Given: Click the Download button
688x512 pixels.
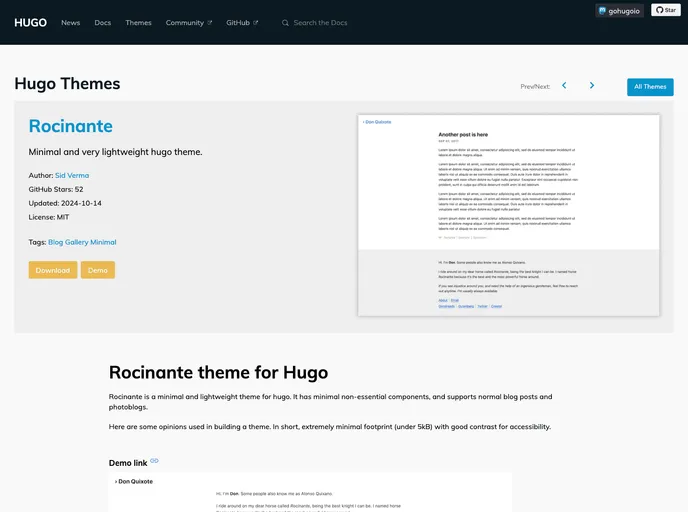Looking at the screenshot, I should [53, 270].
